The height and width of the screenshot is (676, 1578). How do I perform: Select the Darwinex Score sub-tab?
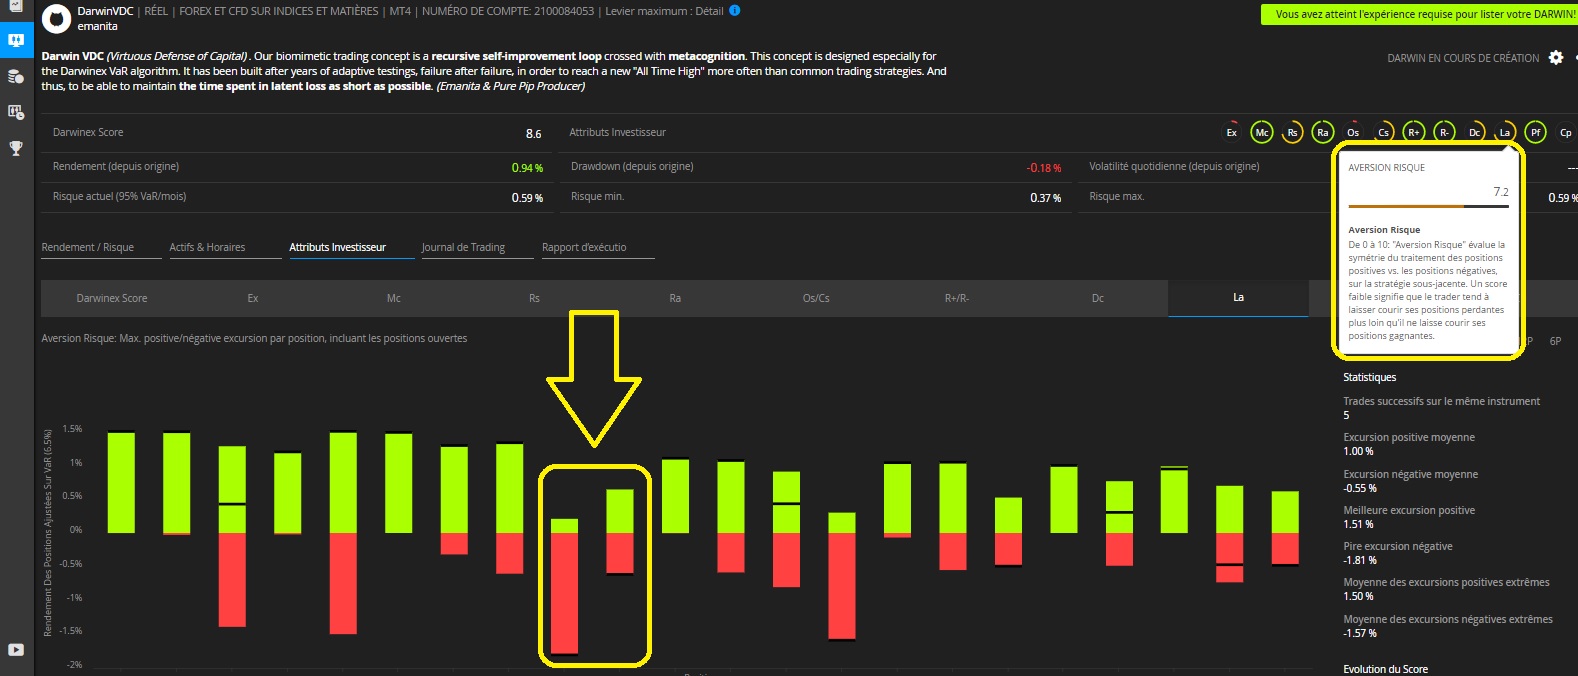[x=112, y=298]
